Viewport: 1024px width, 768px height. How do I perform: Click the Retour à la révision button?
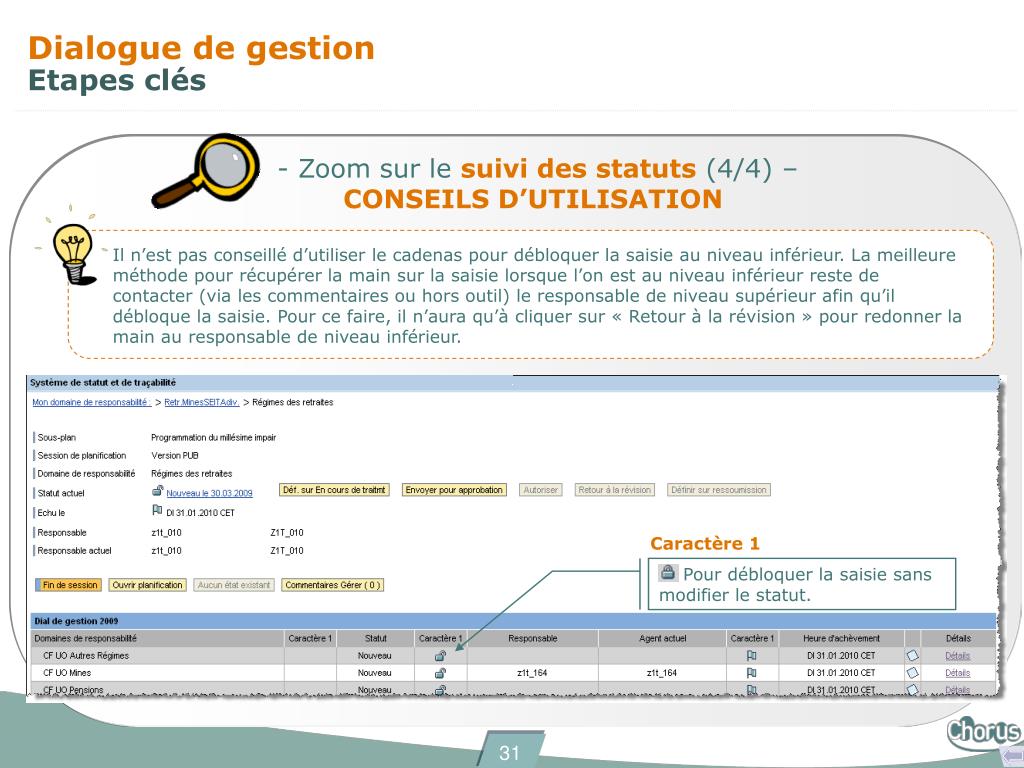[x=615, y=490]
